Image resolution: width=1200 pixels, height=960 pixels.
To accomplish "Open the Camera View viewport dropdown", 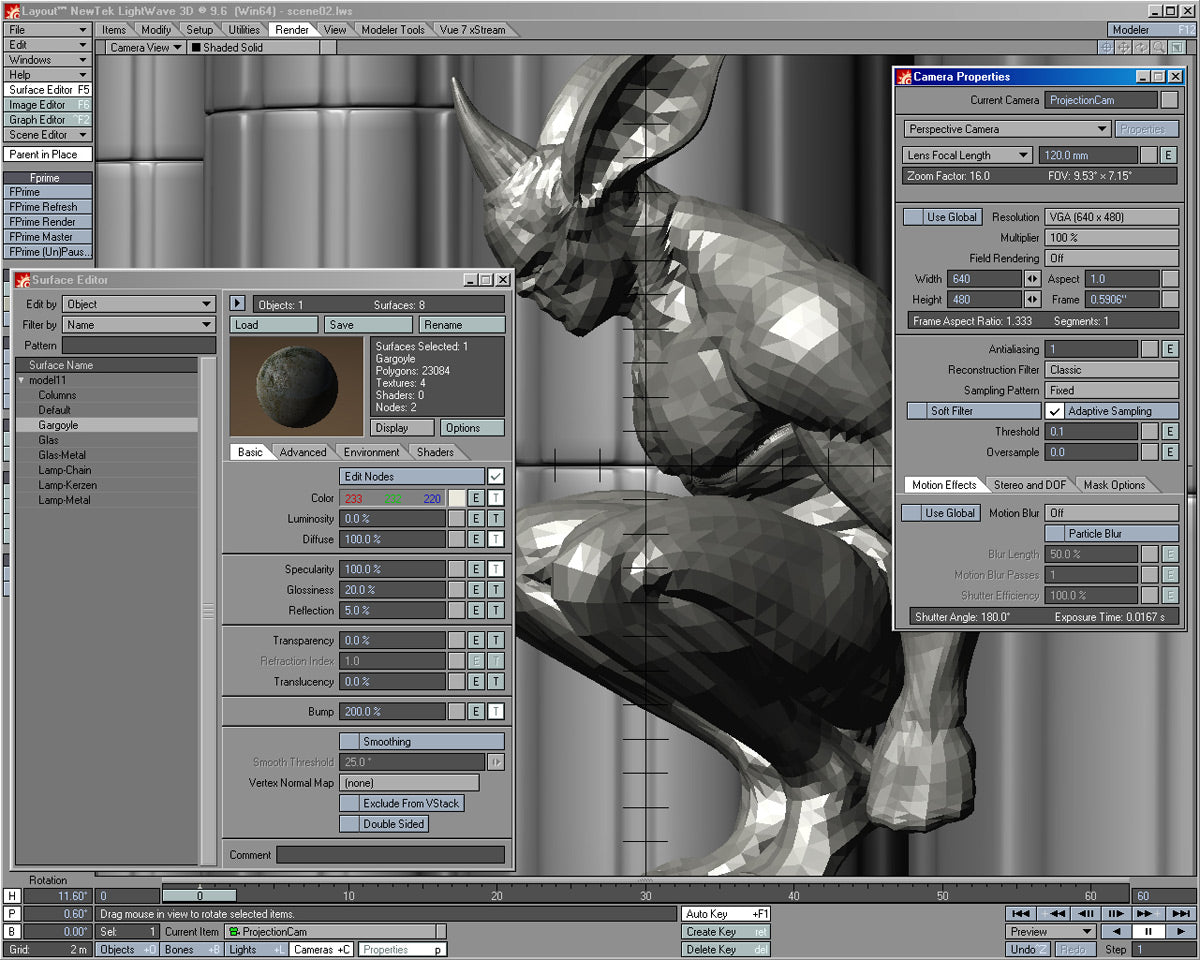I will coord(146,47).
